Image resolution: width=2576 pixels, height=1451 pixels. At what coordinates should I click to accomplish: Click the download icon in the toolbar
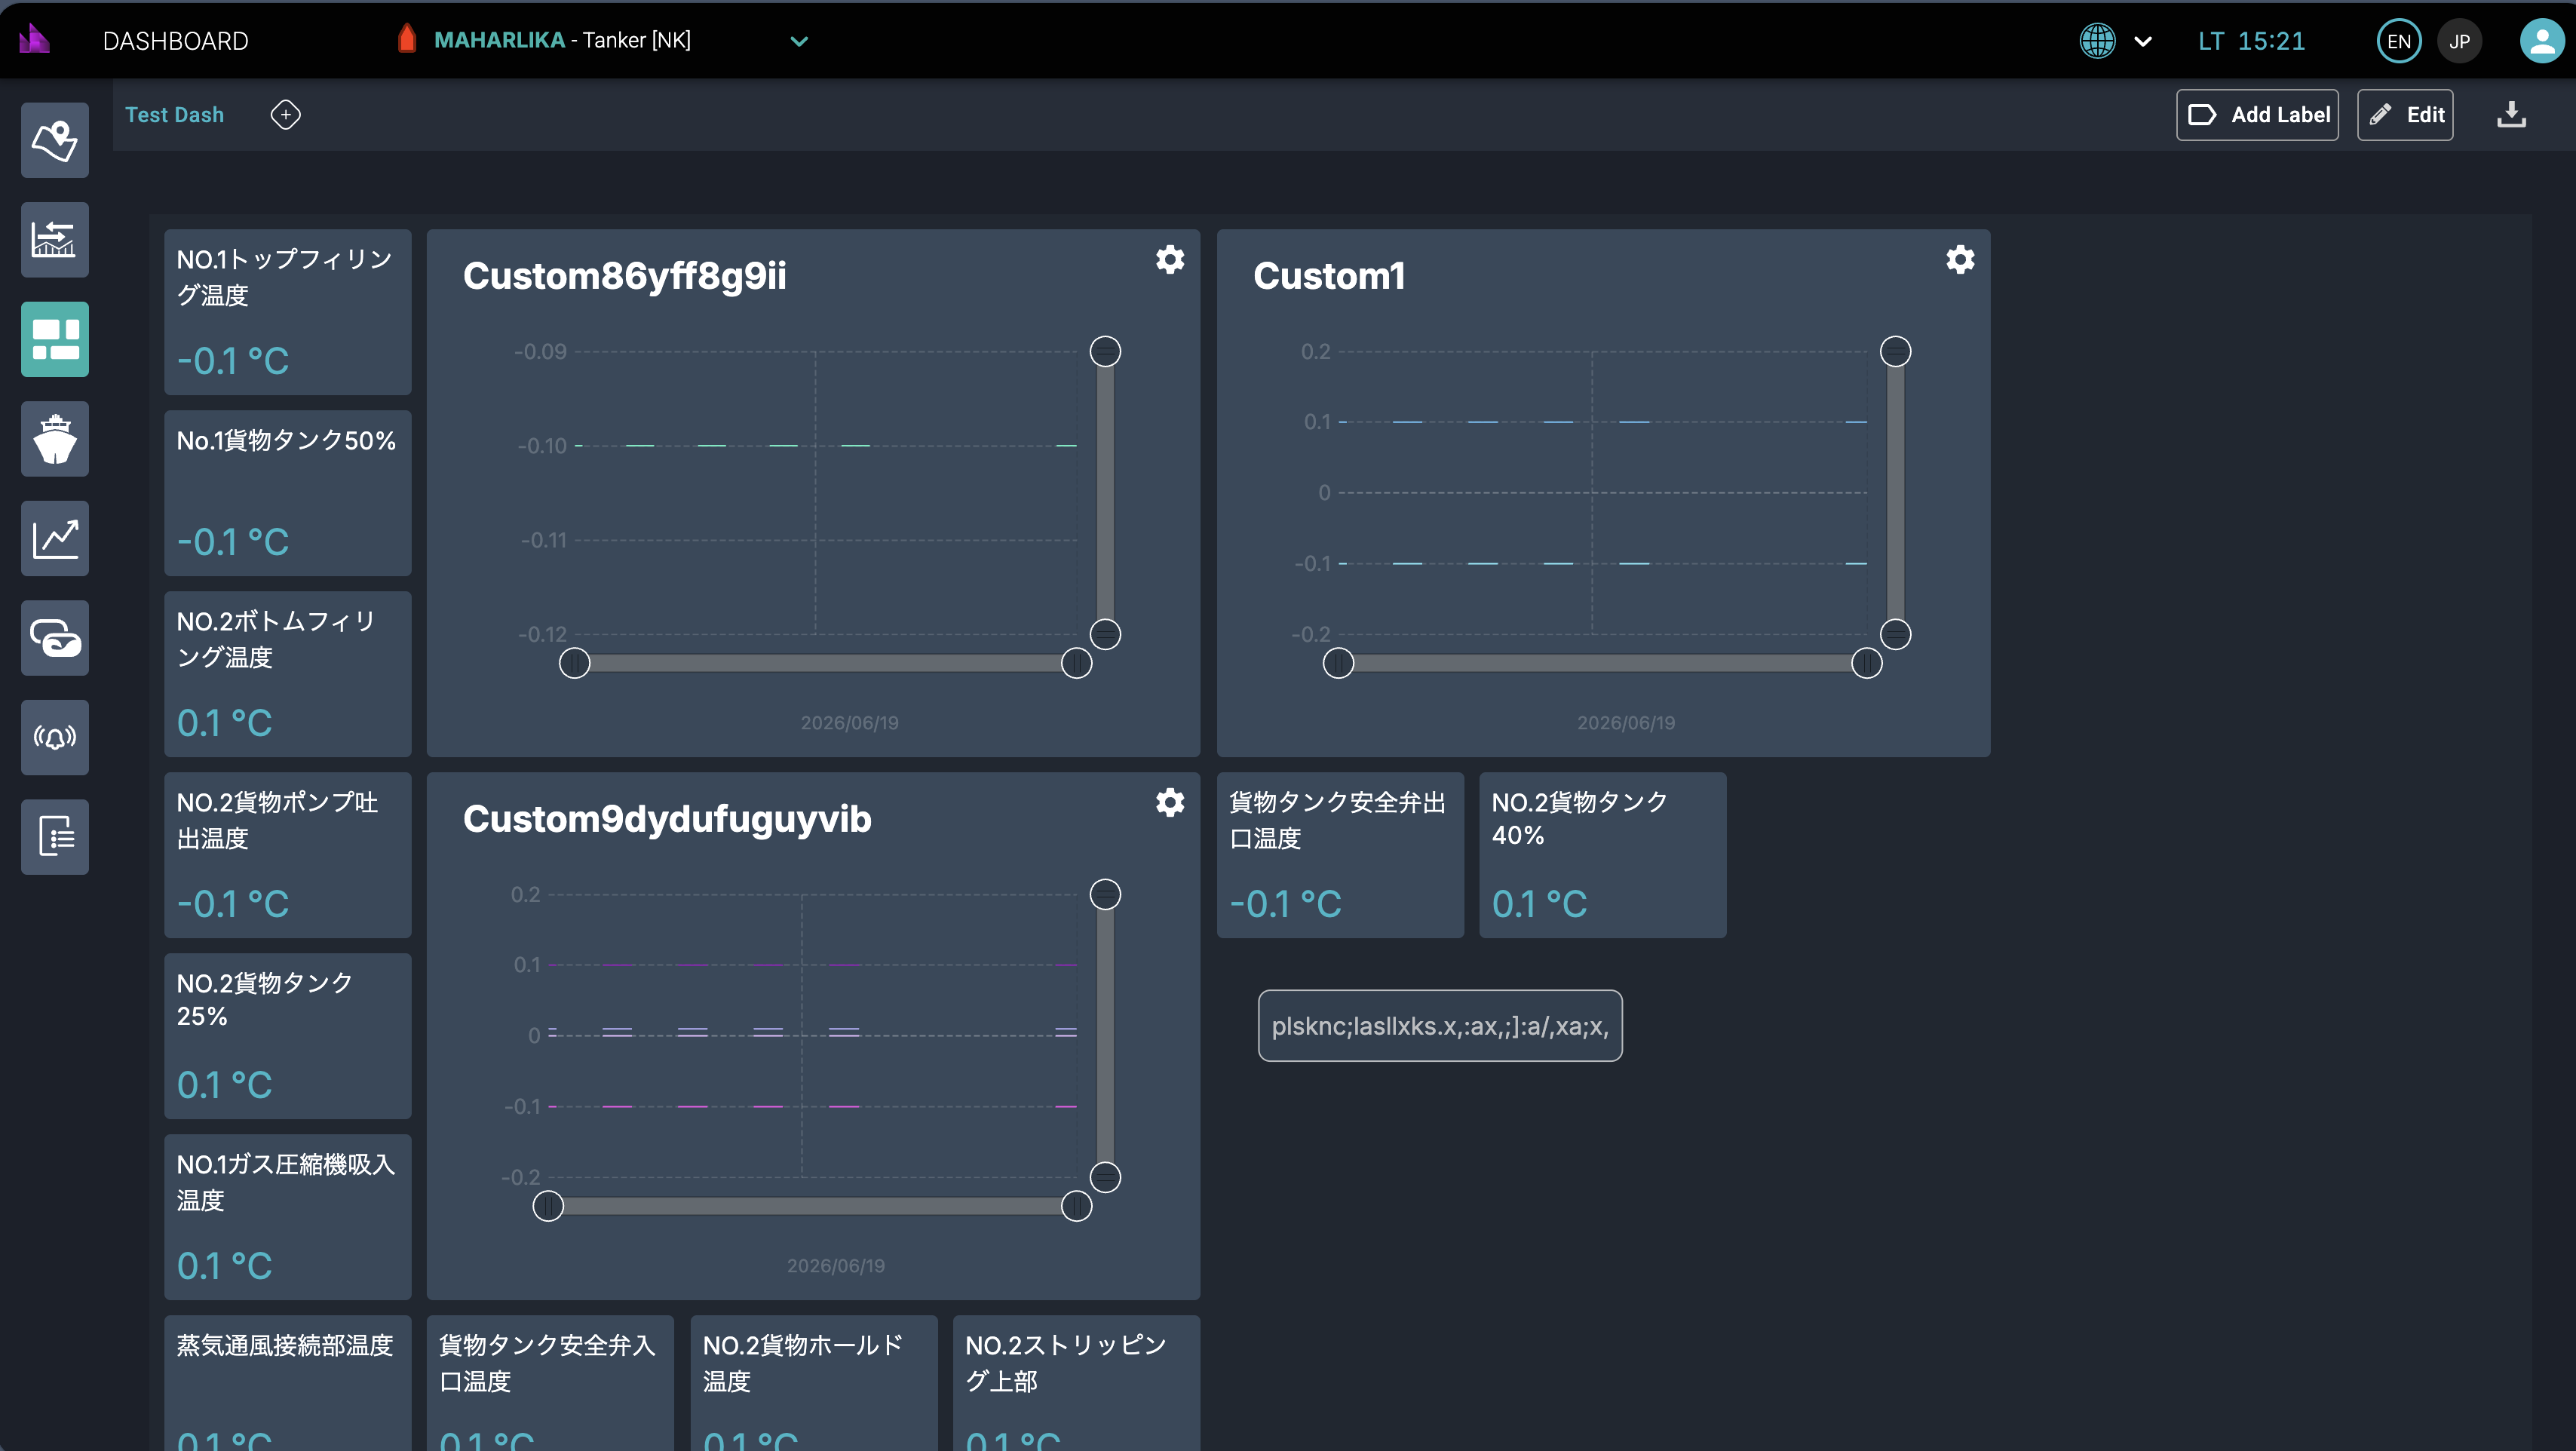point(2511,115)
